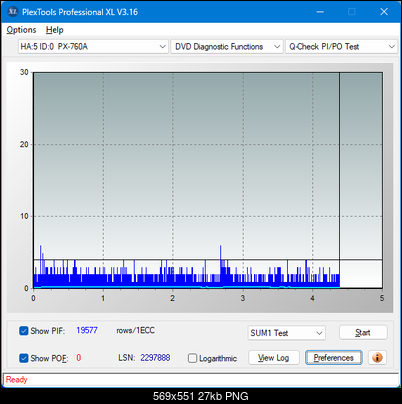The width and height of the screenshot is (402, 404).
Task: Click the PlexTools XL app icon
Action: click(x=13, y=12)
